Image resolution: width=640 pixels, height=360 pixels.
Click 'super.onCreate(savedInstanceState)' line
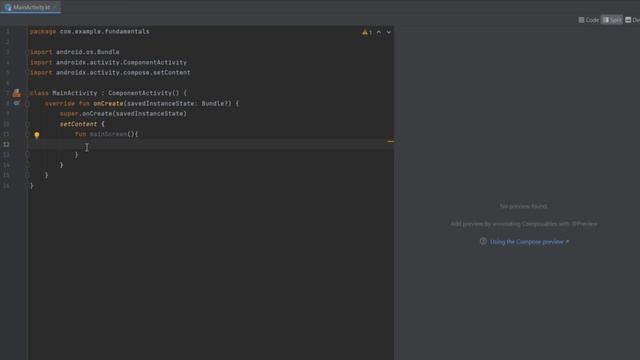[123, 114]
